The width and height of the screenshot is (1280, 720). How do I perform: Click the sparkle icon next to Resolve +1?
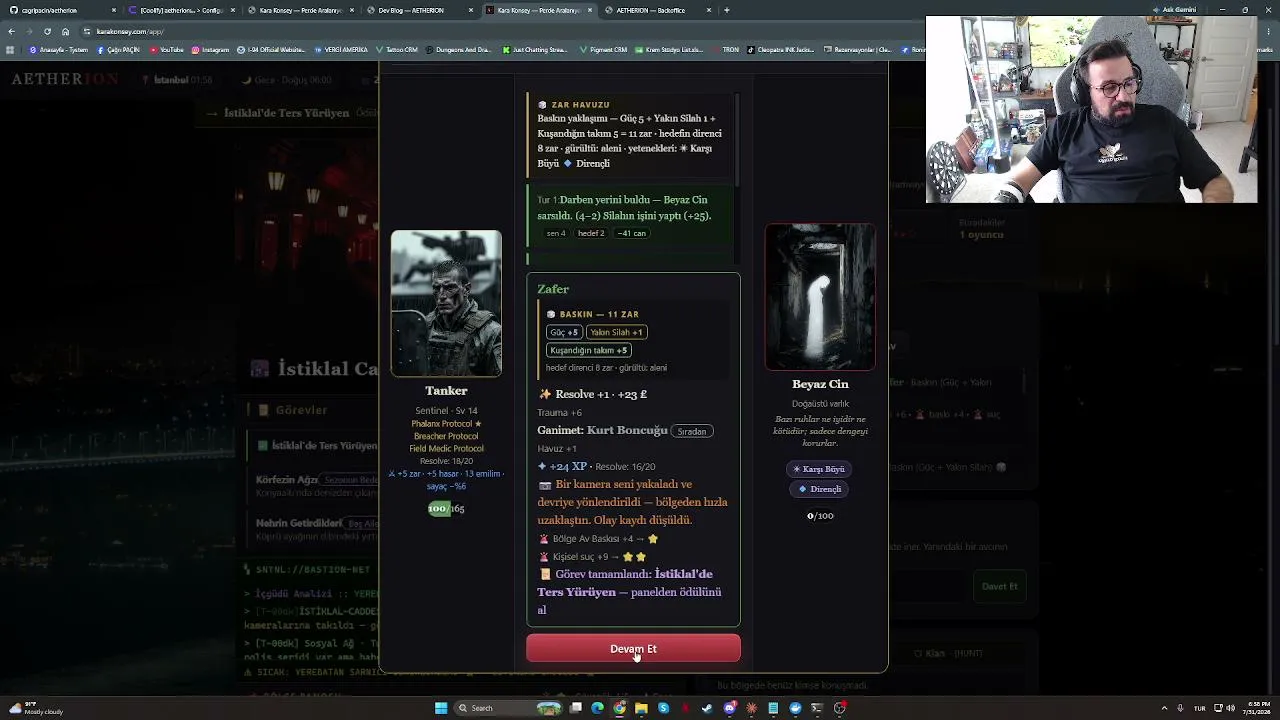point(545,394)
